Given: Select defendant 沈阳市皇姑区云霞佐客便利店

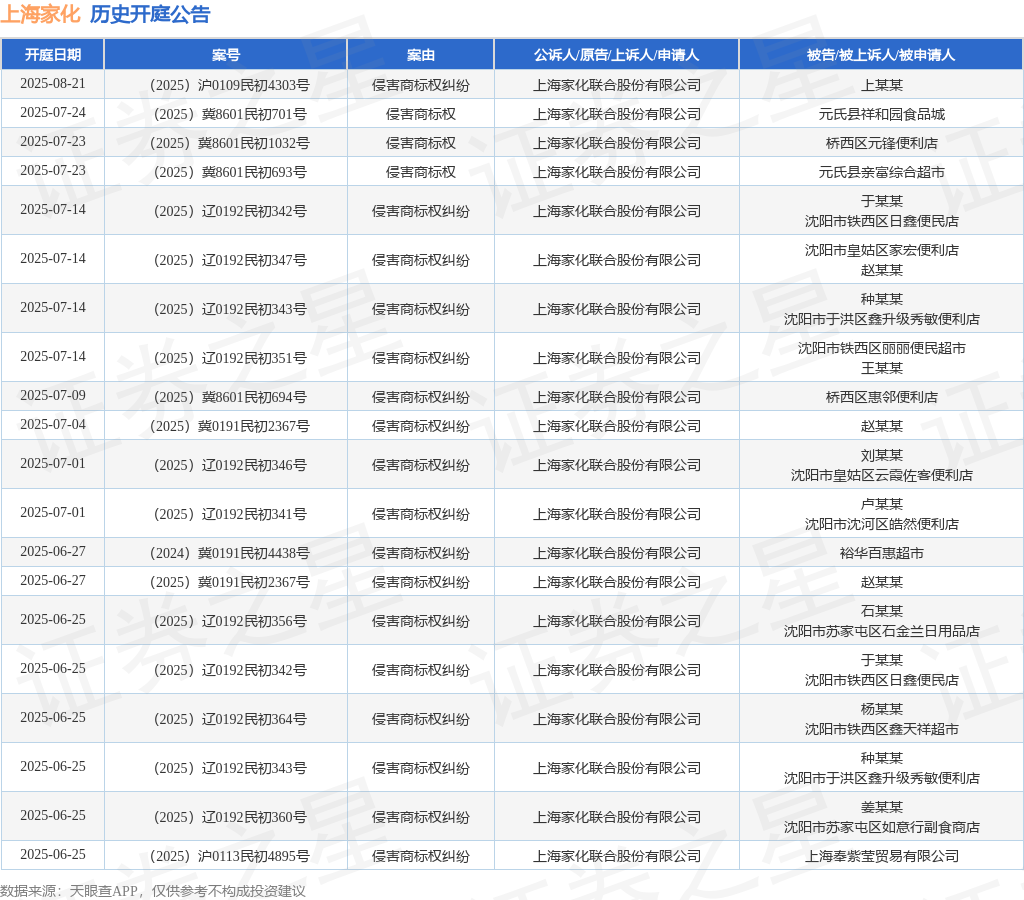Looking at the screenshot, I should (x=882, y=475).
